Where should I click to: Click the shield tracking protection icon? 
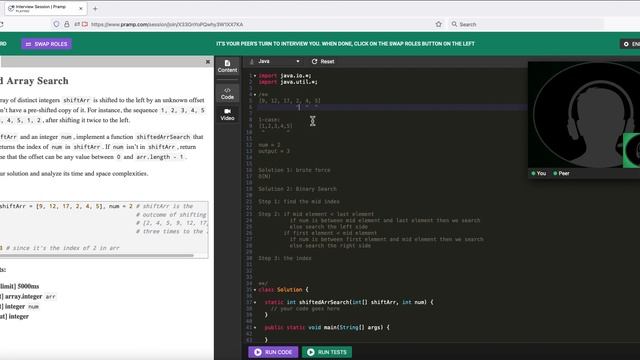[56, 24]
